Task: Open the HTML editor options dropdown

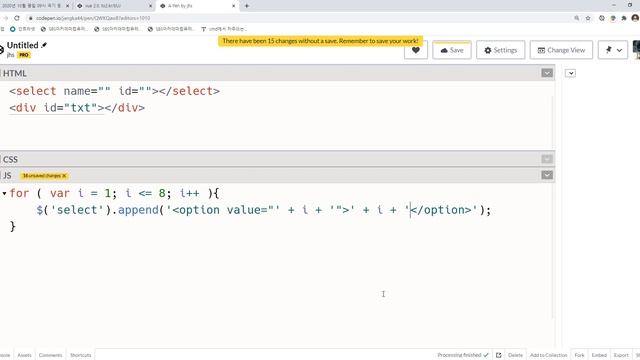Action: coord(547,73)
